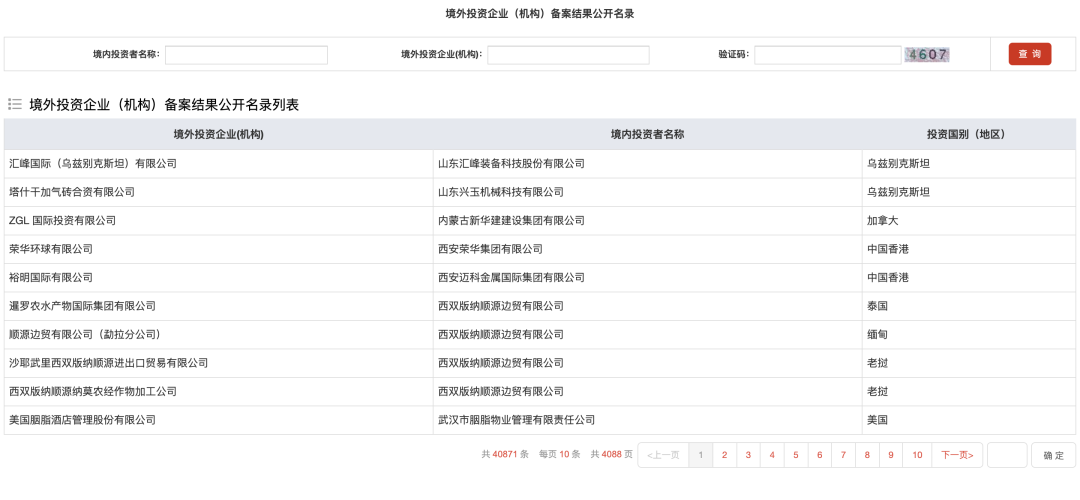Click 武汉市胭脂物业管理有限责任公司 investor cell
This screenshot has height=500, width=1080.
coord(647,420)
